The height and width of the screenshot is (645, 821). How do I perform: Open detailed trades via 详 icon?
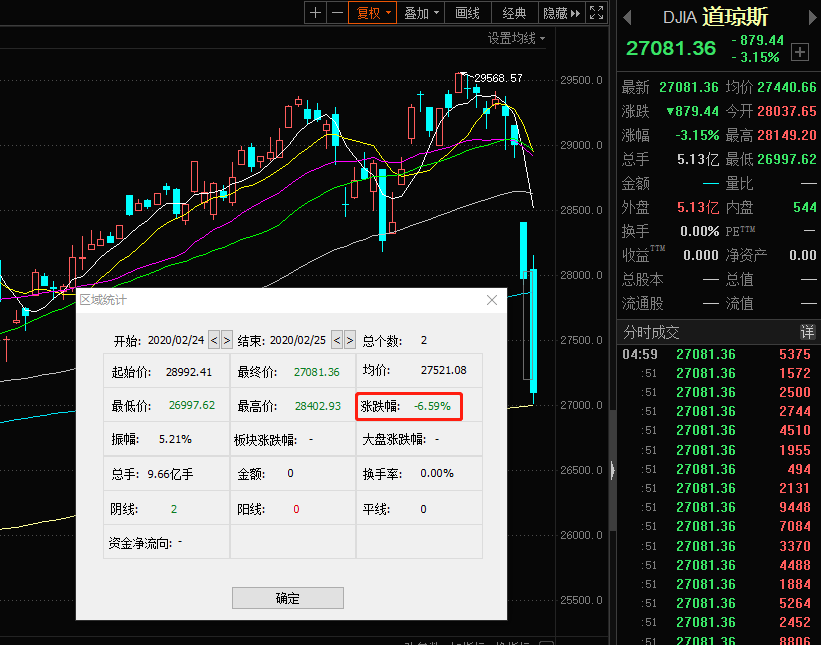[806, 332]
